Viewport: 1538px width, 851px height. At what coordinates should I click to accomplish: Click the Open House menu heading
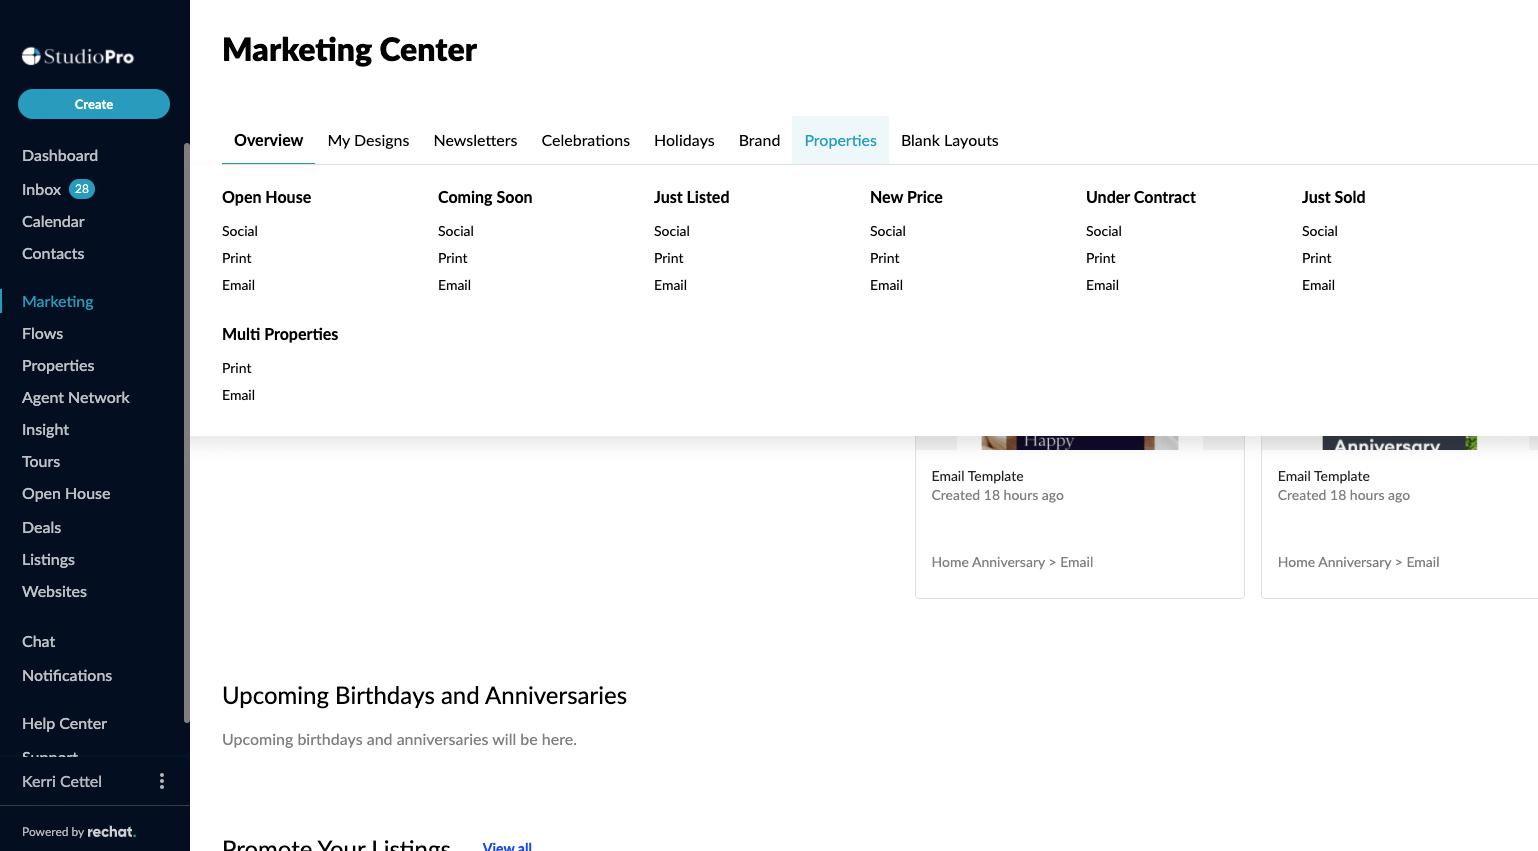tap(266, 197)
